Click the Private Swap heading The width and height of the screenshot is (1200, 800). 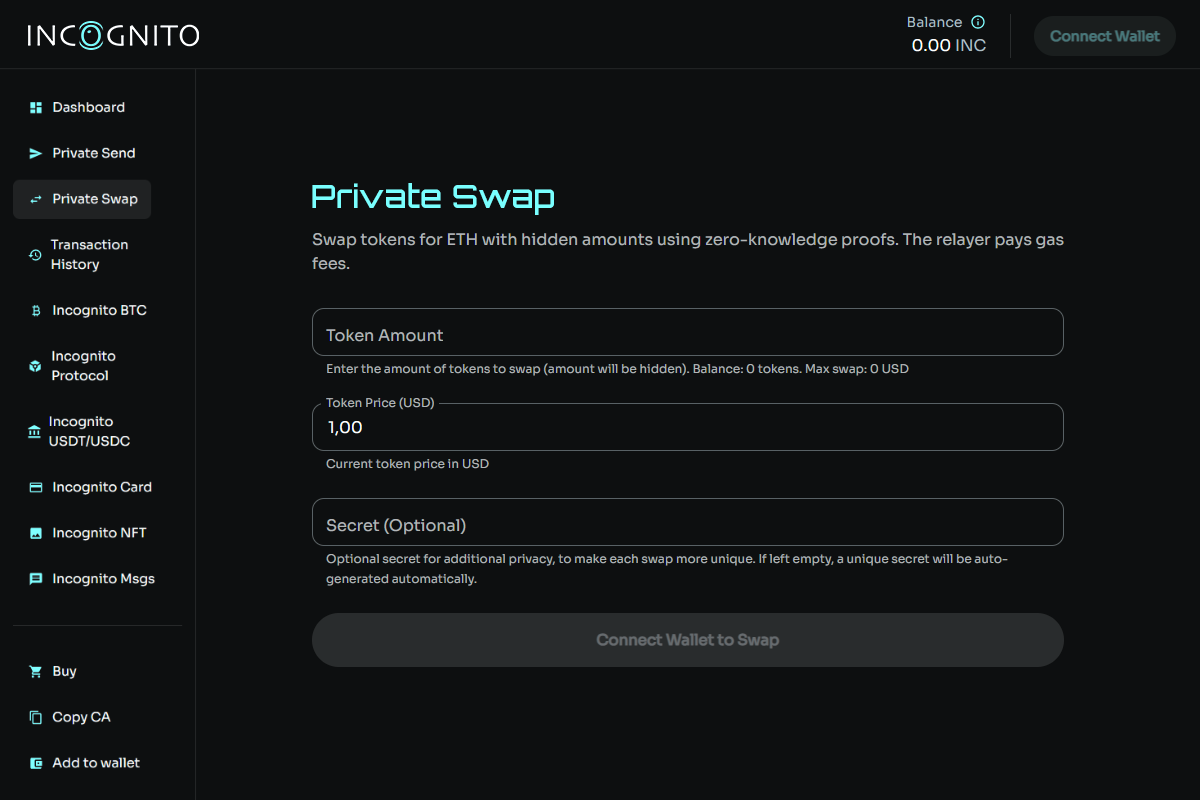click(x=433, y=197)
